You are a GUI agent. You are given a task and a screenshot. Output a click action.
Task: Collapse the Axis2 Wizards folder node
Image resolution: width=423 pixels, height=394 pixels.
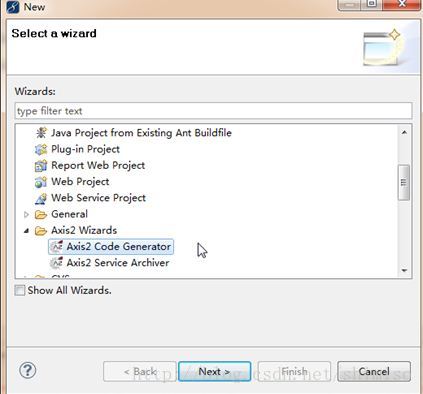click(26, 231)
